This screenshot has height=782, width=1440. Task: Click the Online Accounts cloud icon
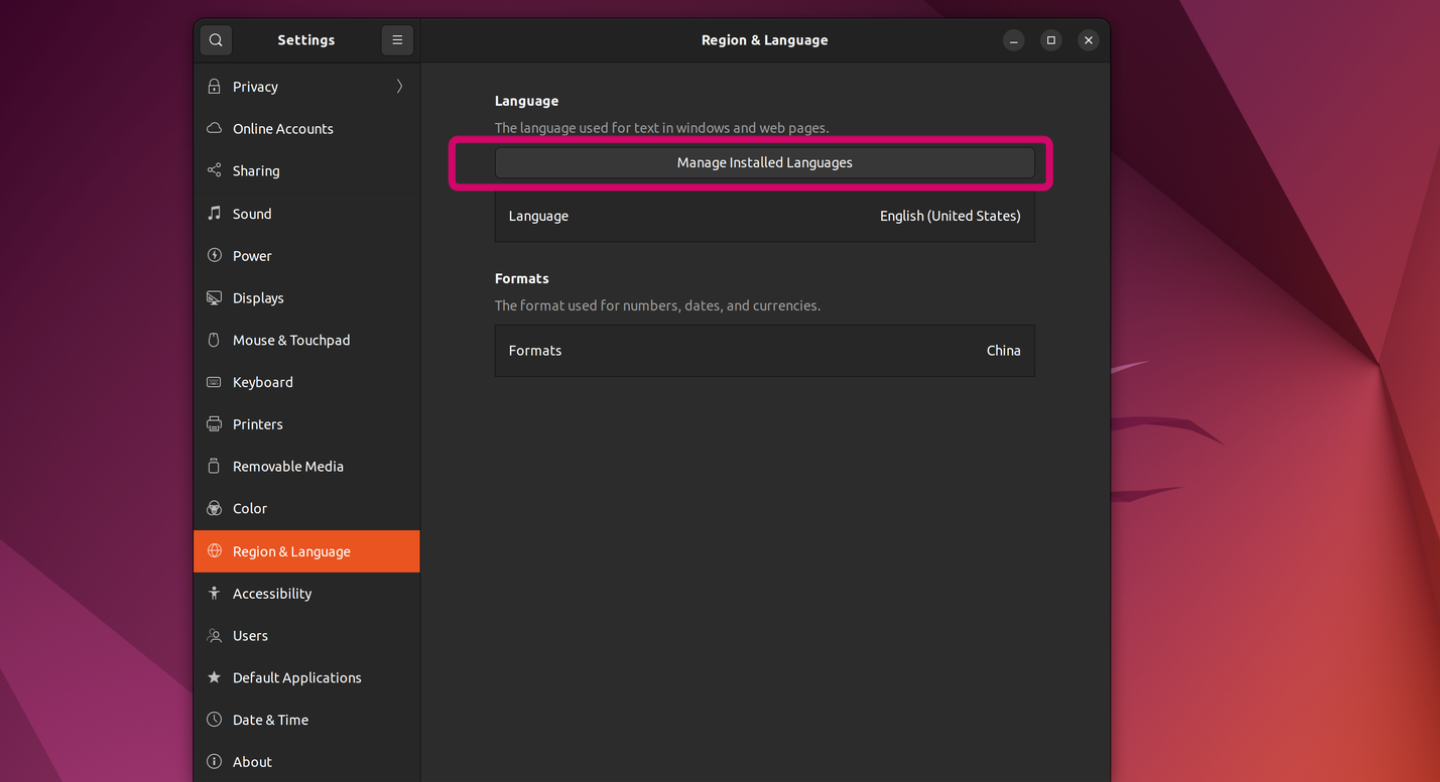tap(214, 129)
